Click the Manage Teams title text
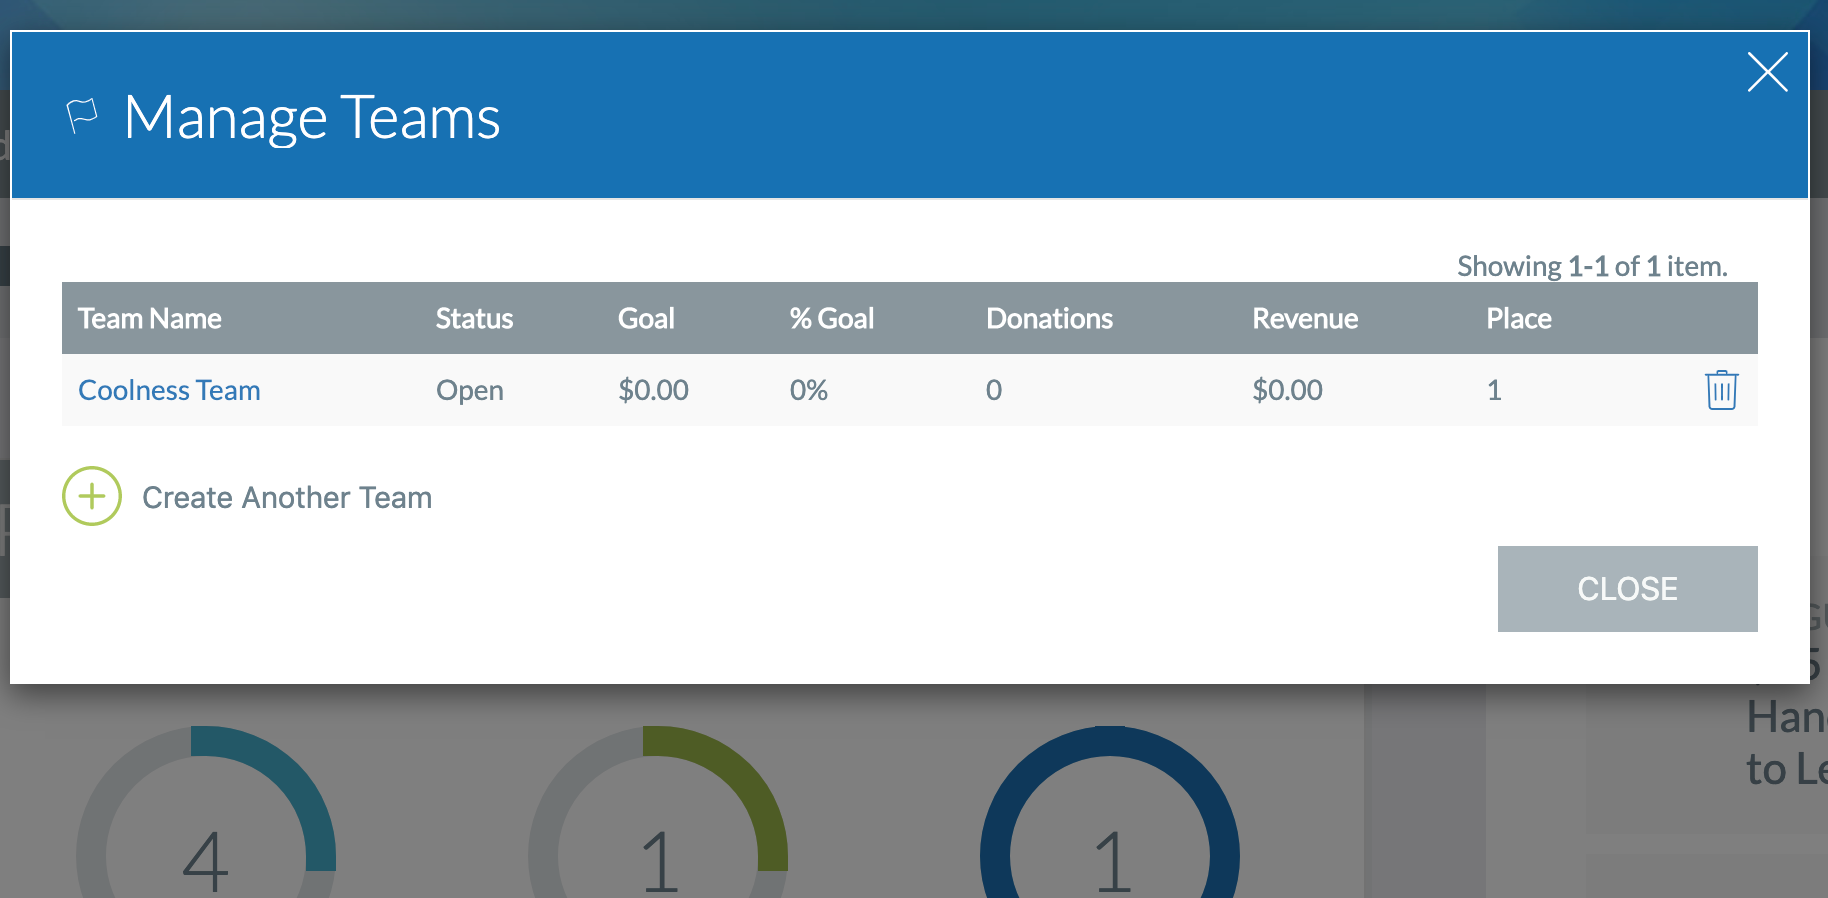This screenshot has width=1828, height=898. click(311, 117)
